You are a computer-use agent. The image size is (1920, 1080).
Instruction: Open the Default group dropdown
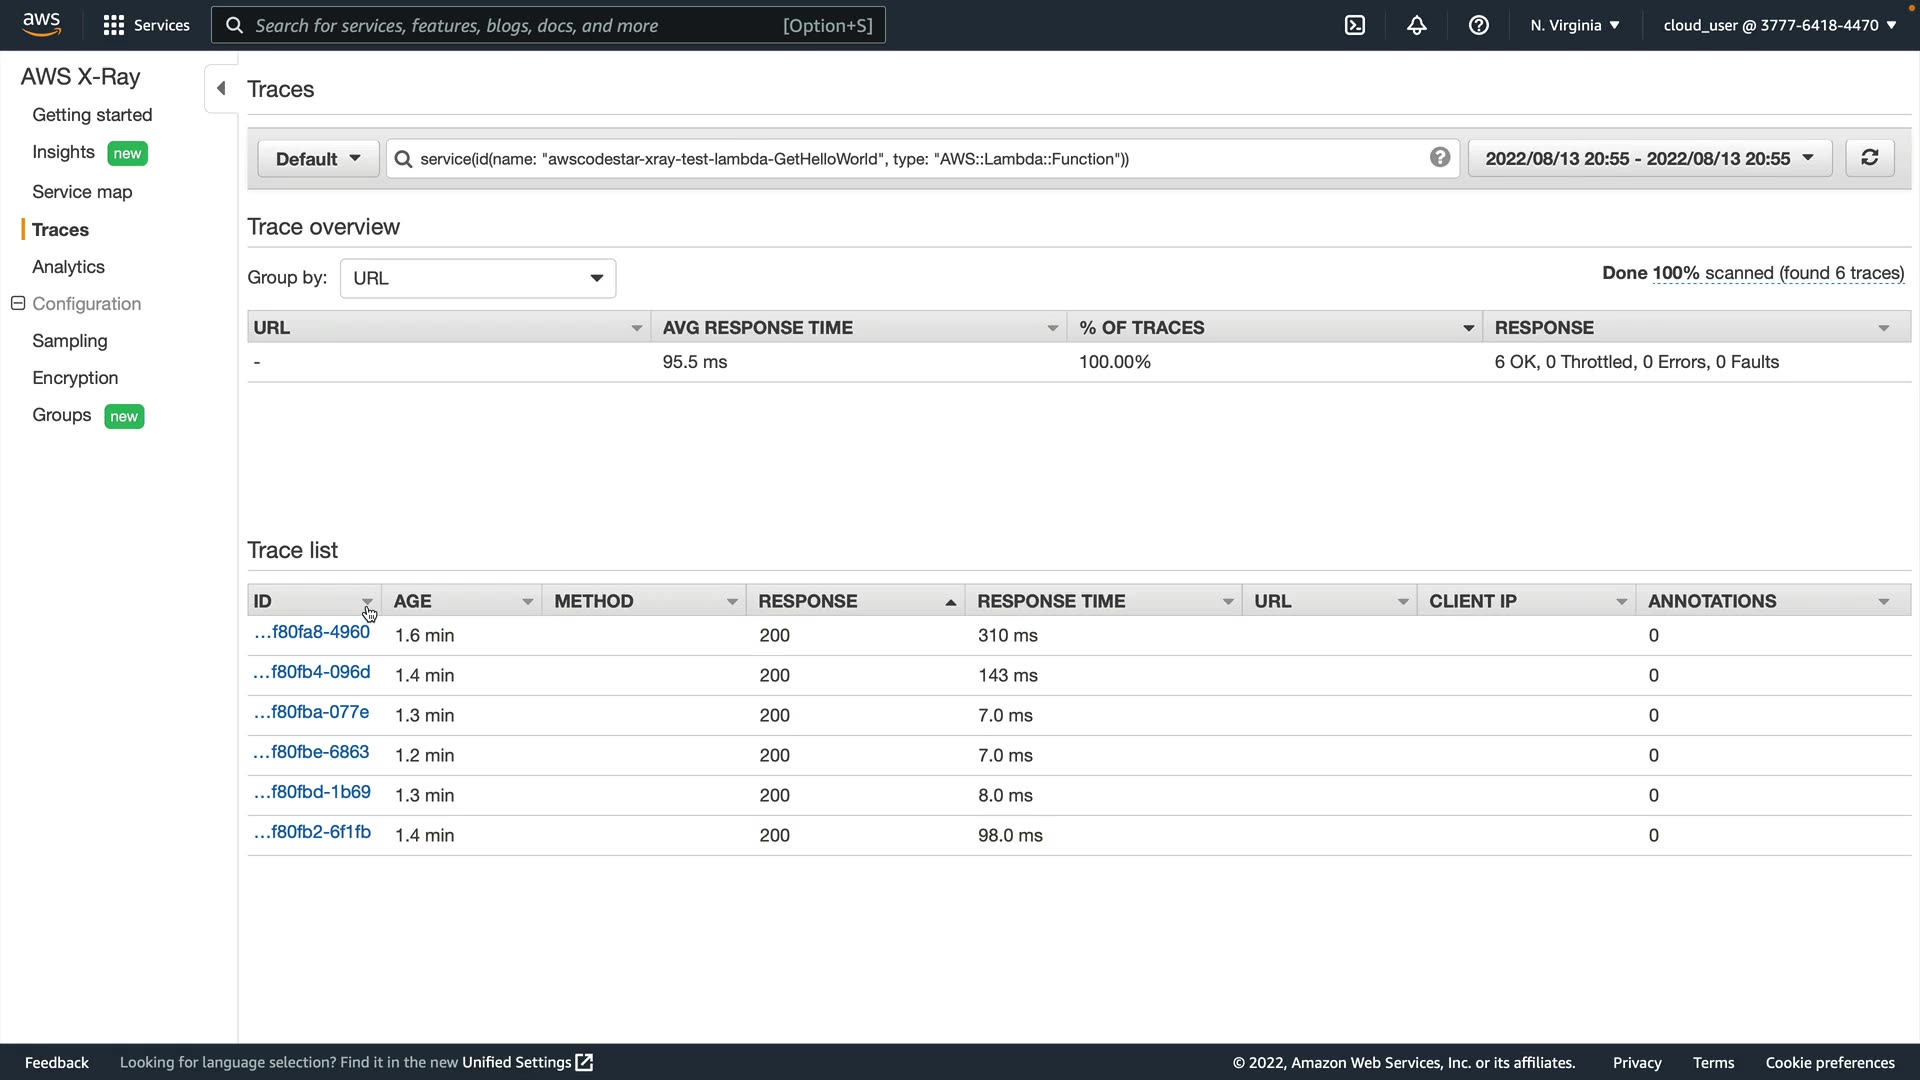pyautogui.click(x=317, y=159)
